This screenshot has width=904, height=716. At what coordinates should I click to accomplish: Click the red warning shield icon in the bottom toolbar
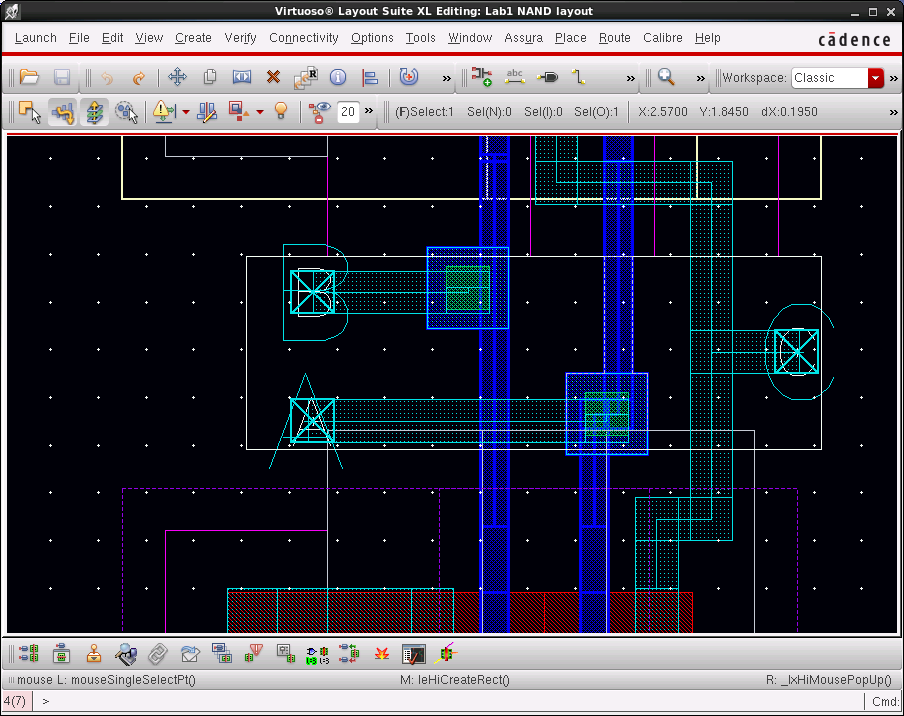tap(254, 654)
